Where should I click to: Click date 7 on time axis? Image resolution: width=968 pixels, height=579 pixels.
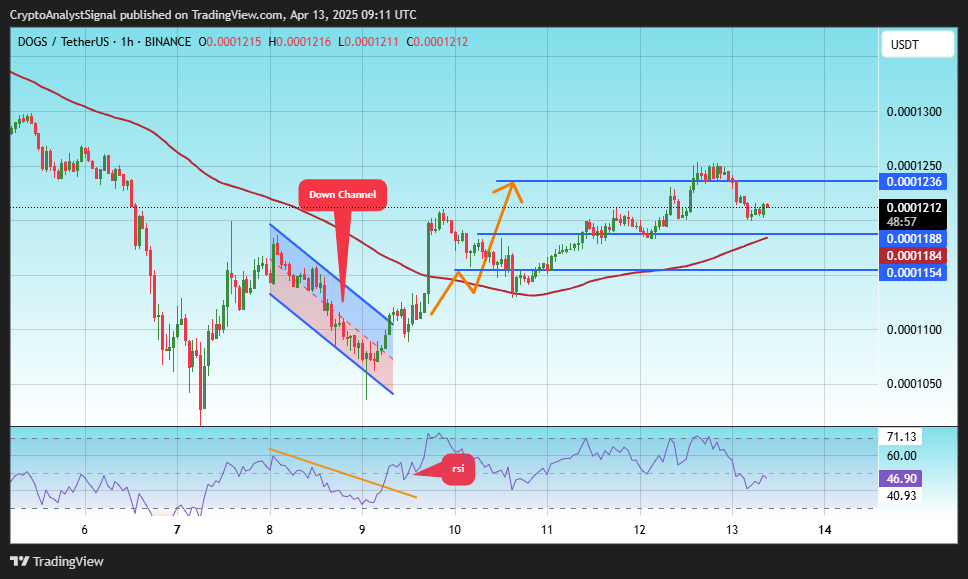coord(177,530)
